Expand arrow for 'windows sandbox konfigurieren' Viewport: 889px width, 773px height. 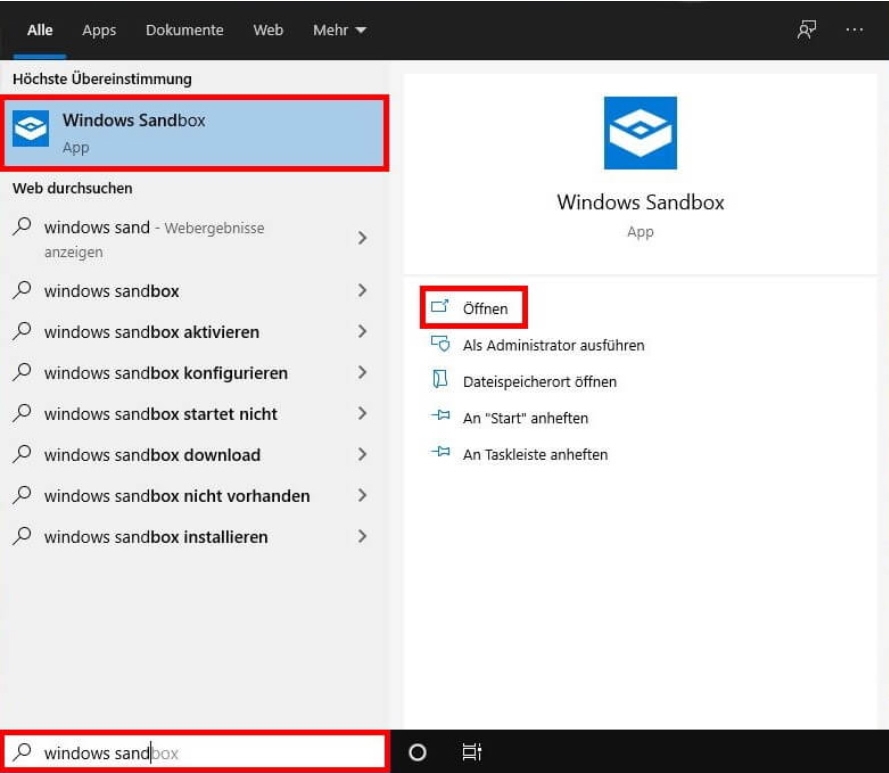point(362,373)
